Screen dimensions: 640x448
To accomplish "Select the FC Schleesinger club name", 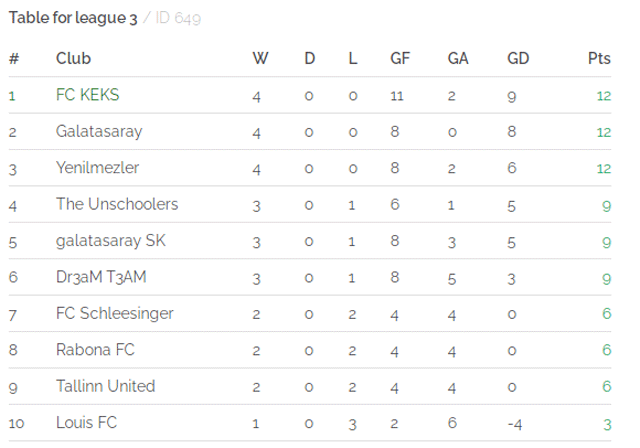I will click(115, 314).
